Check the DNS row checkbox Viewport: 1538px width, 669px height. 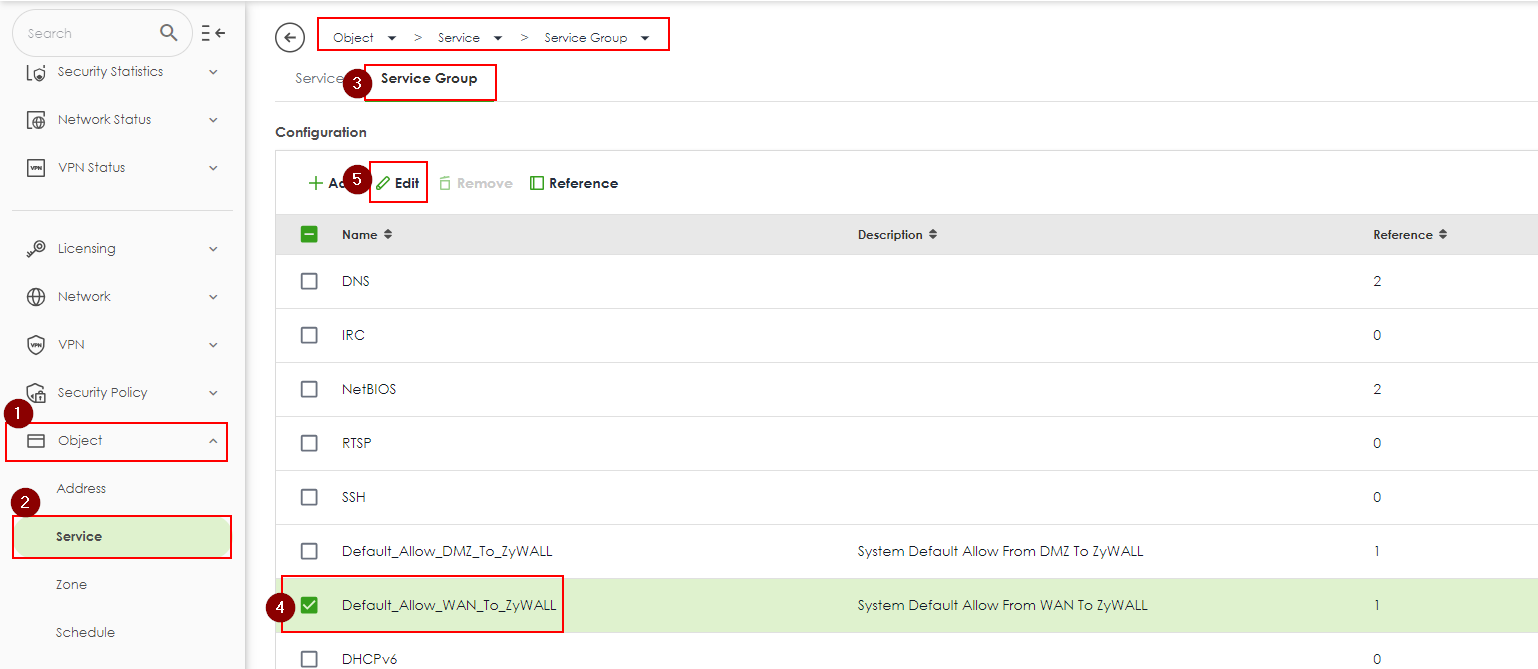[x=309, y=281]
